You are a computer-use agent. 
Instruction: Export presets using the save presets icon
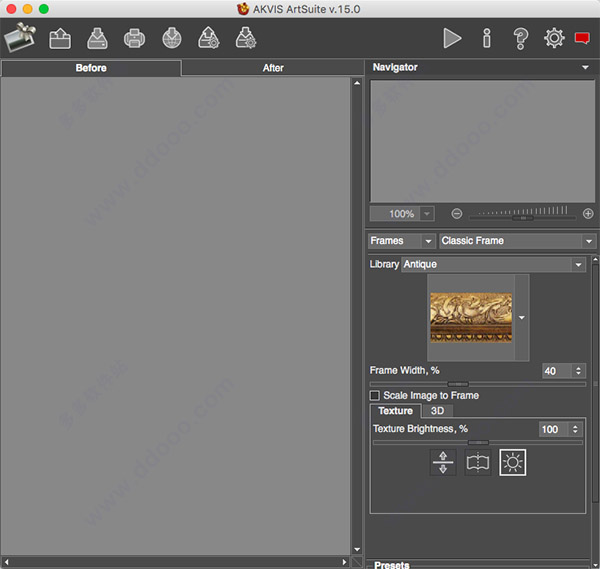pyautogui.click(x=246, y=37)
